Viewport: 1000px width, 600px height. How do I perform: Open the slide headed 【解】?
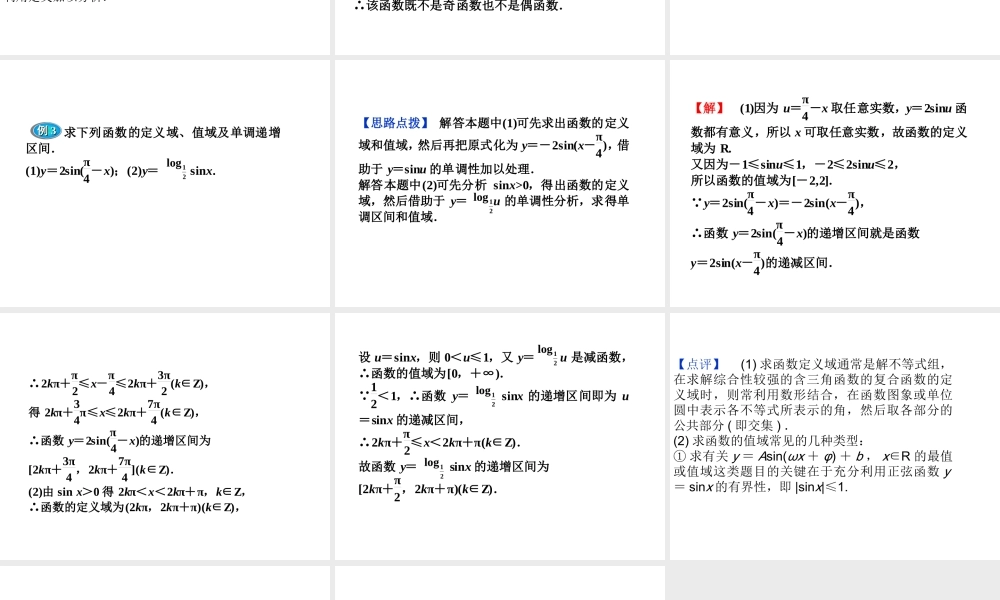(835, 183)
